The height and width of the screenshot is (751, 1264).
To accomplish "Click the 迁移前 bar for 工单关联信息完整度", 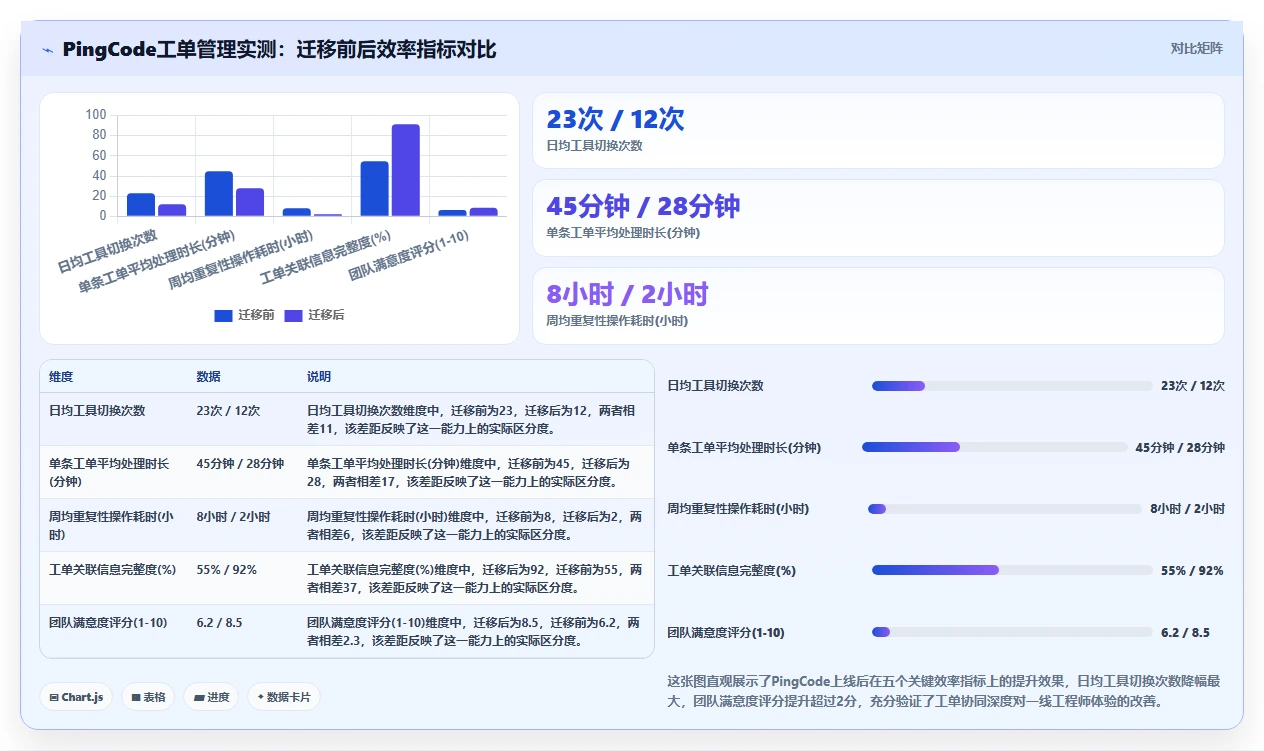I will [374, 188].
